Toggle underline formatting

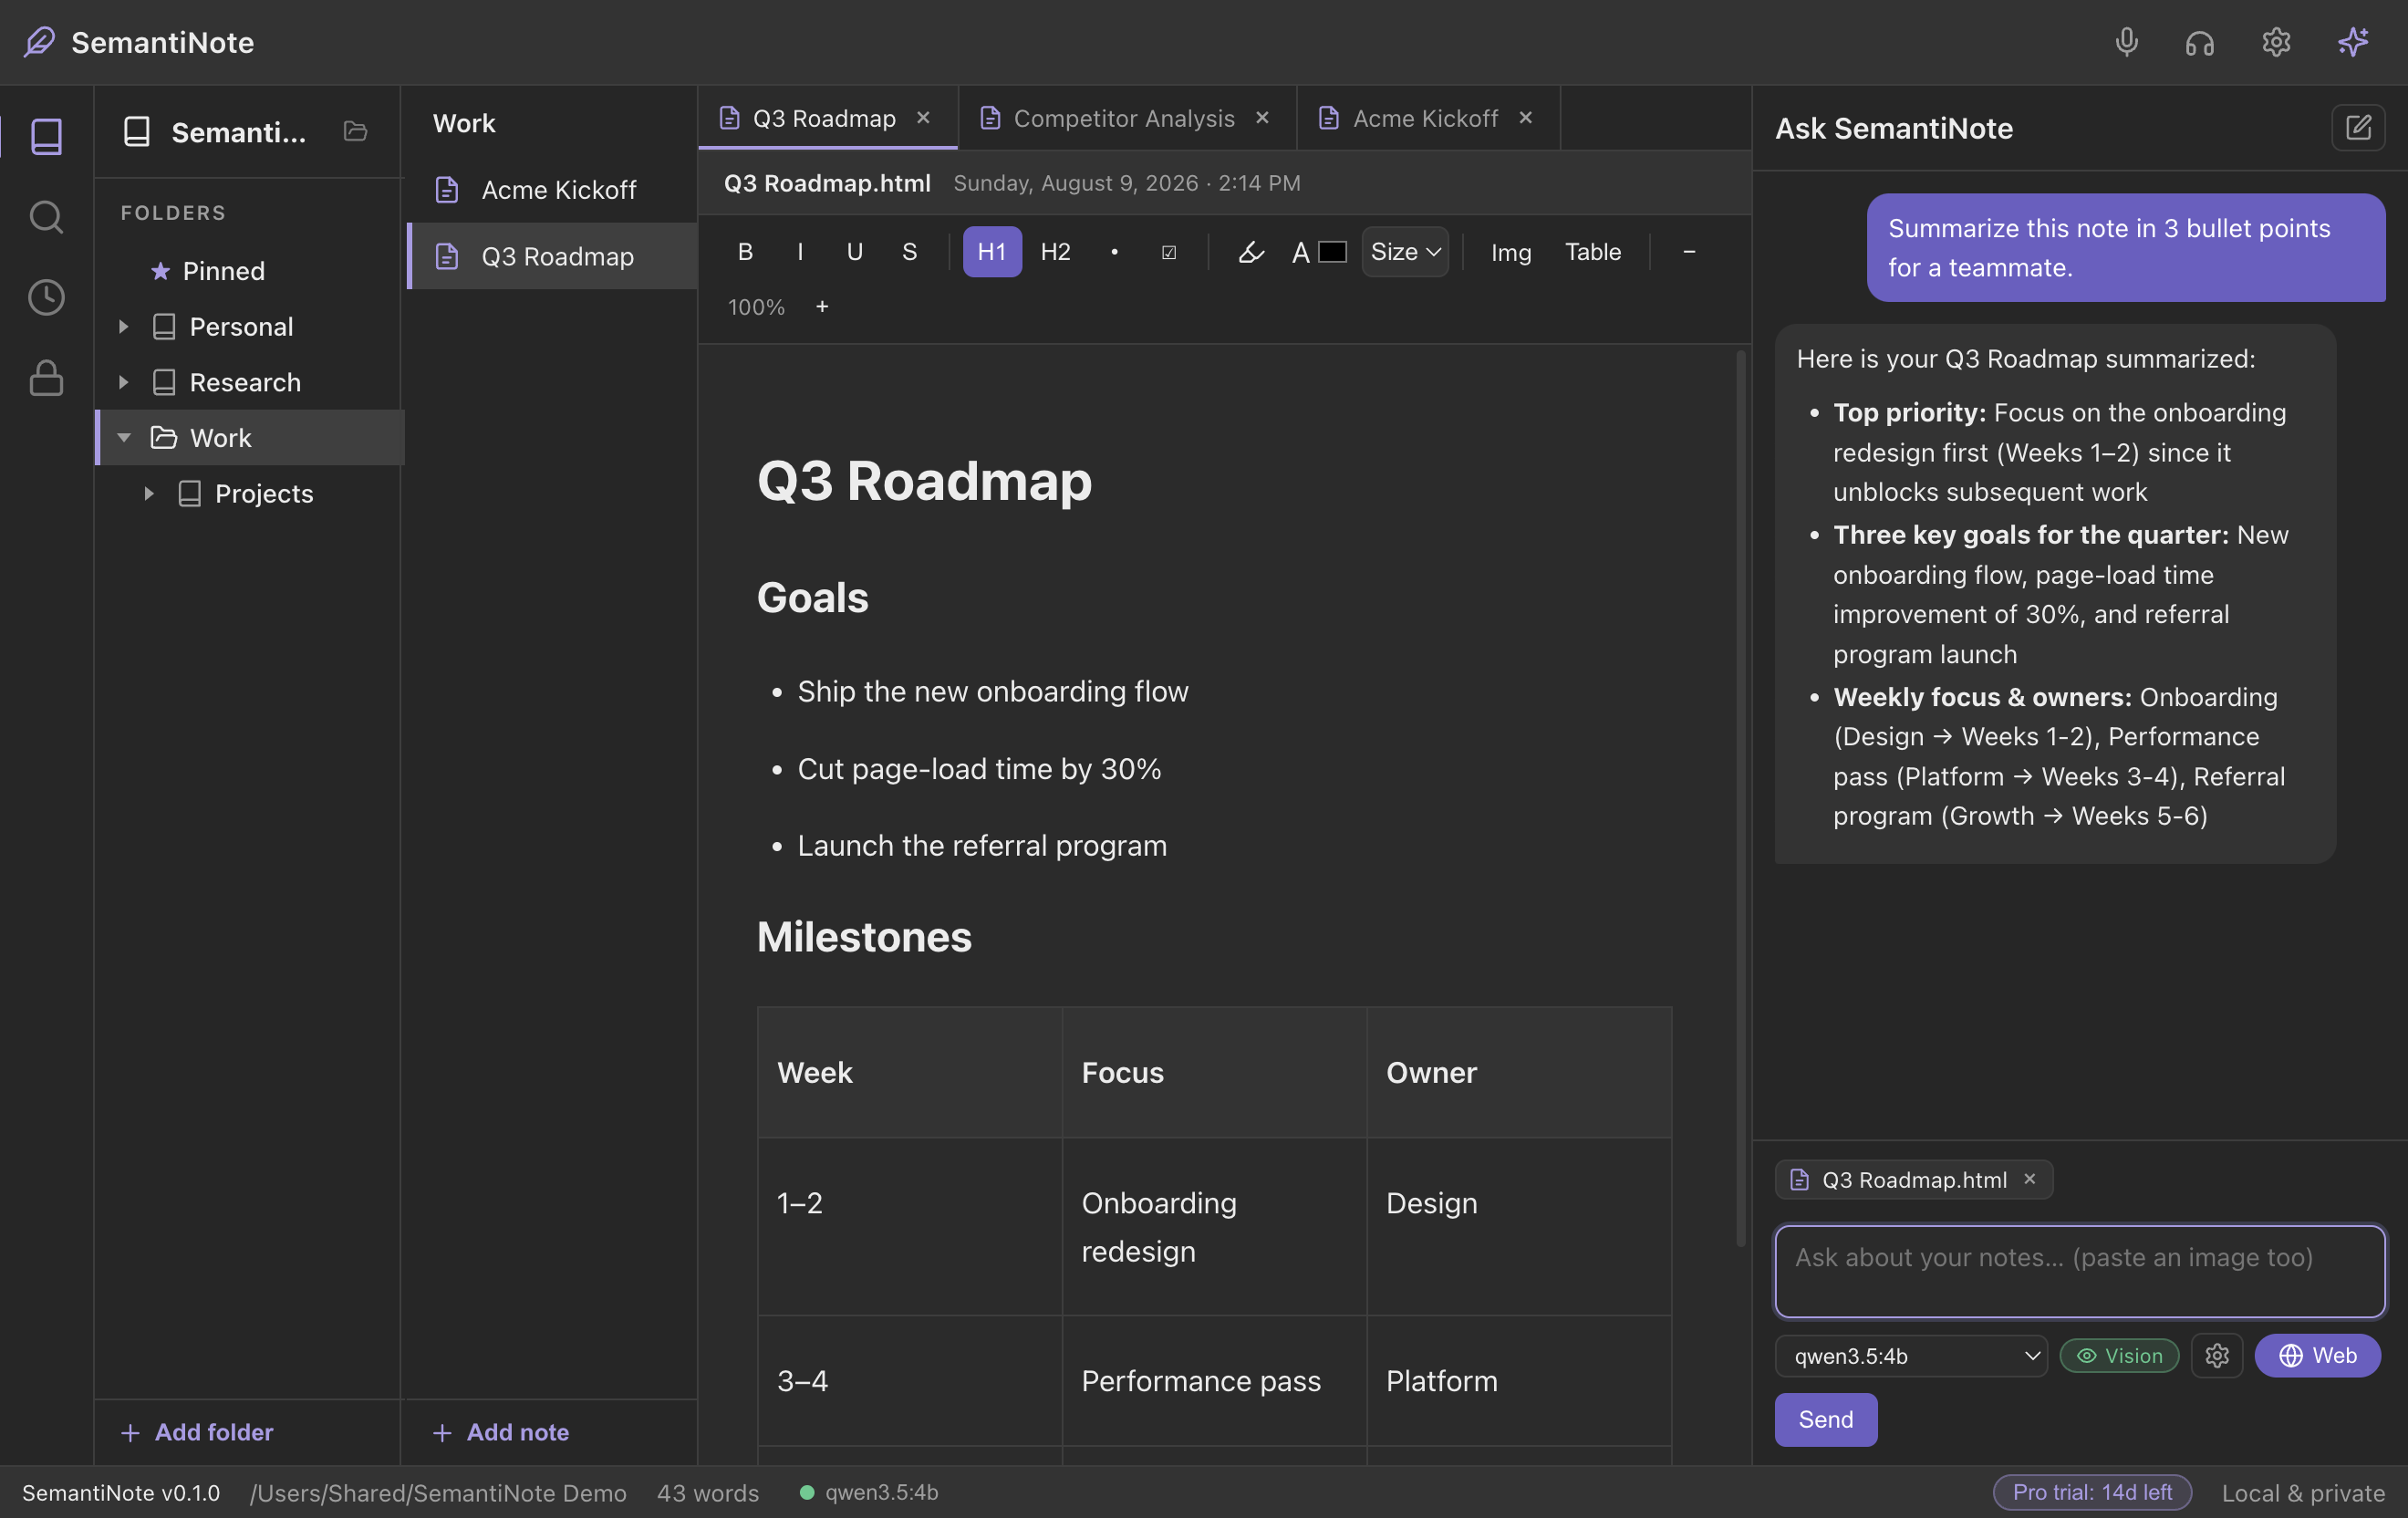coord(854,252)
